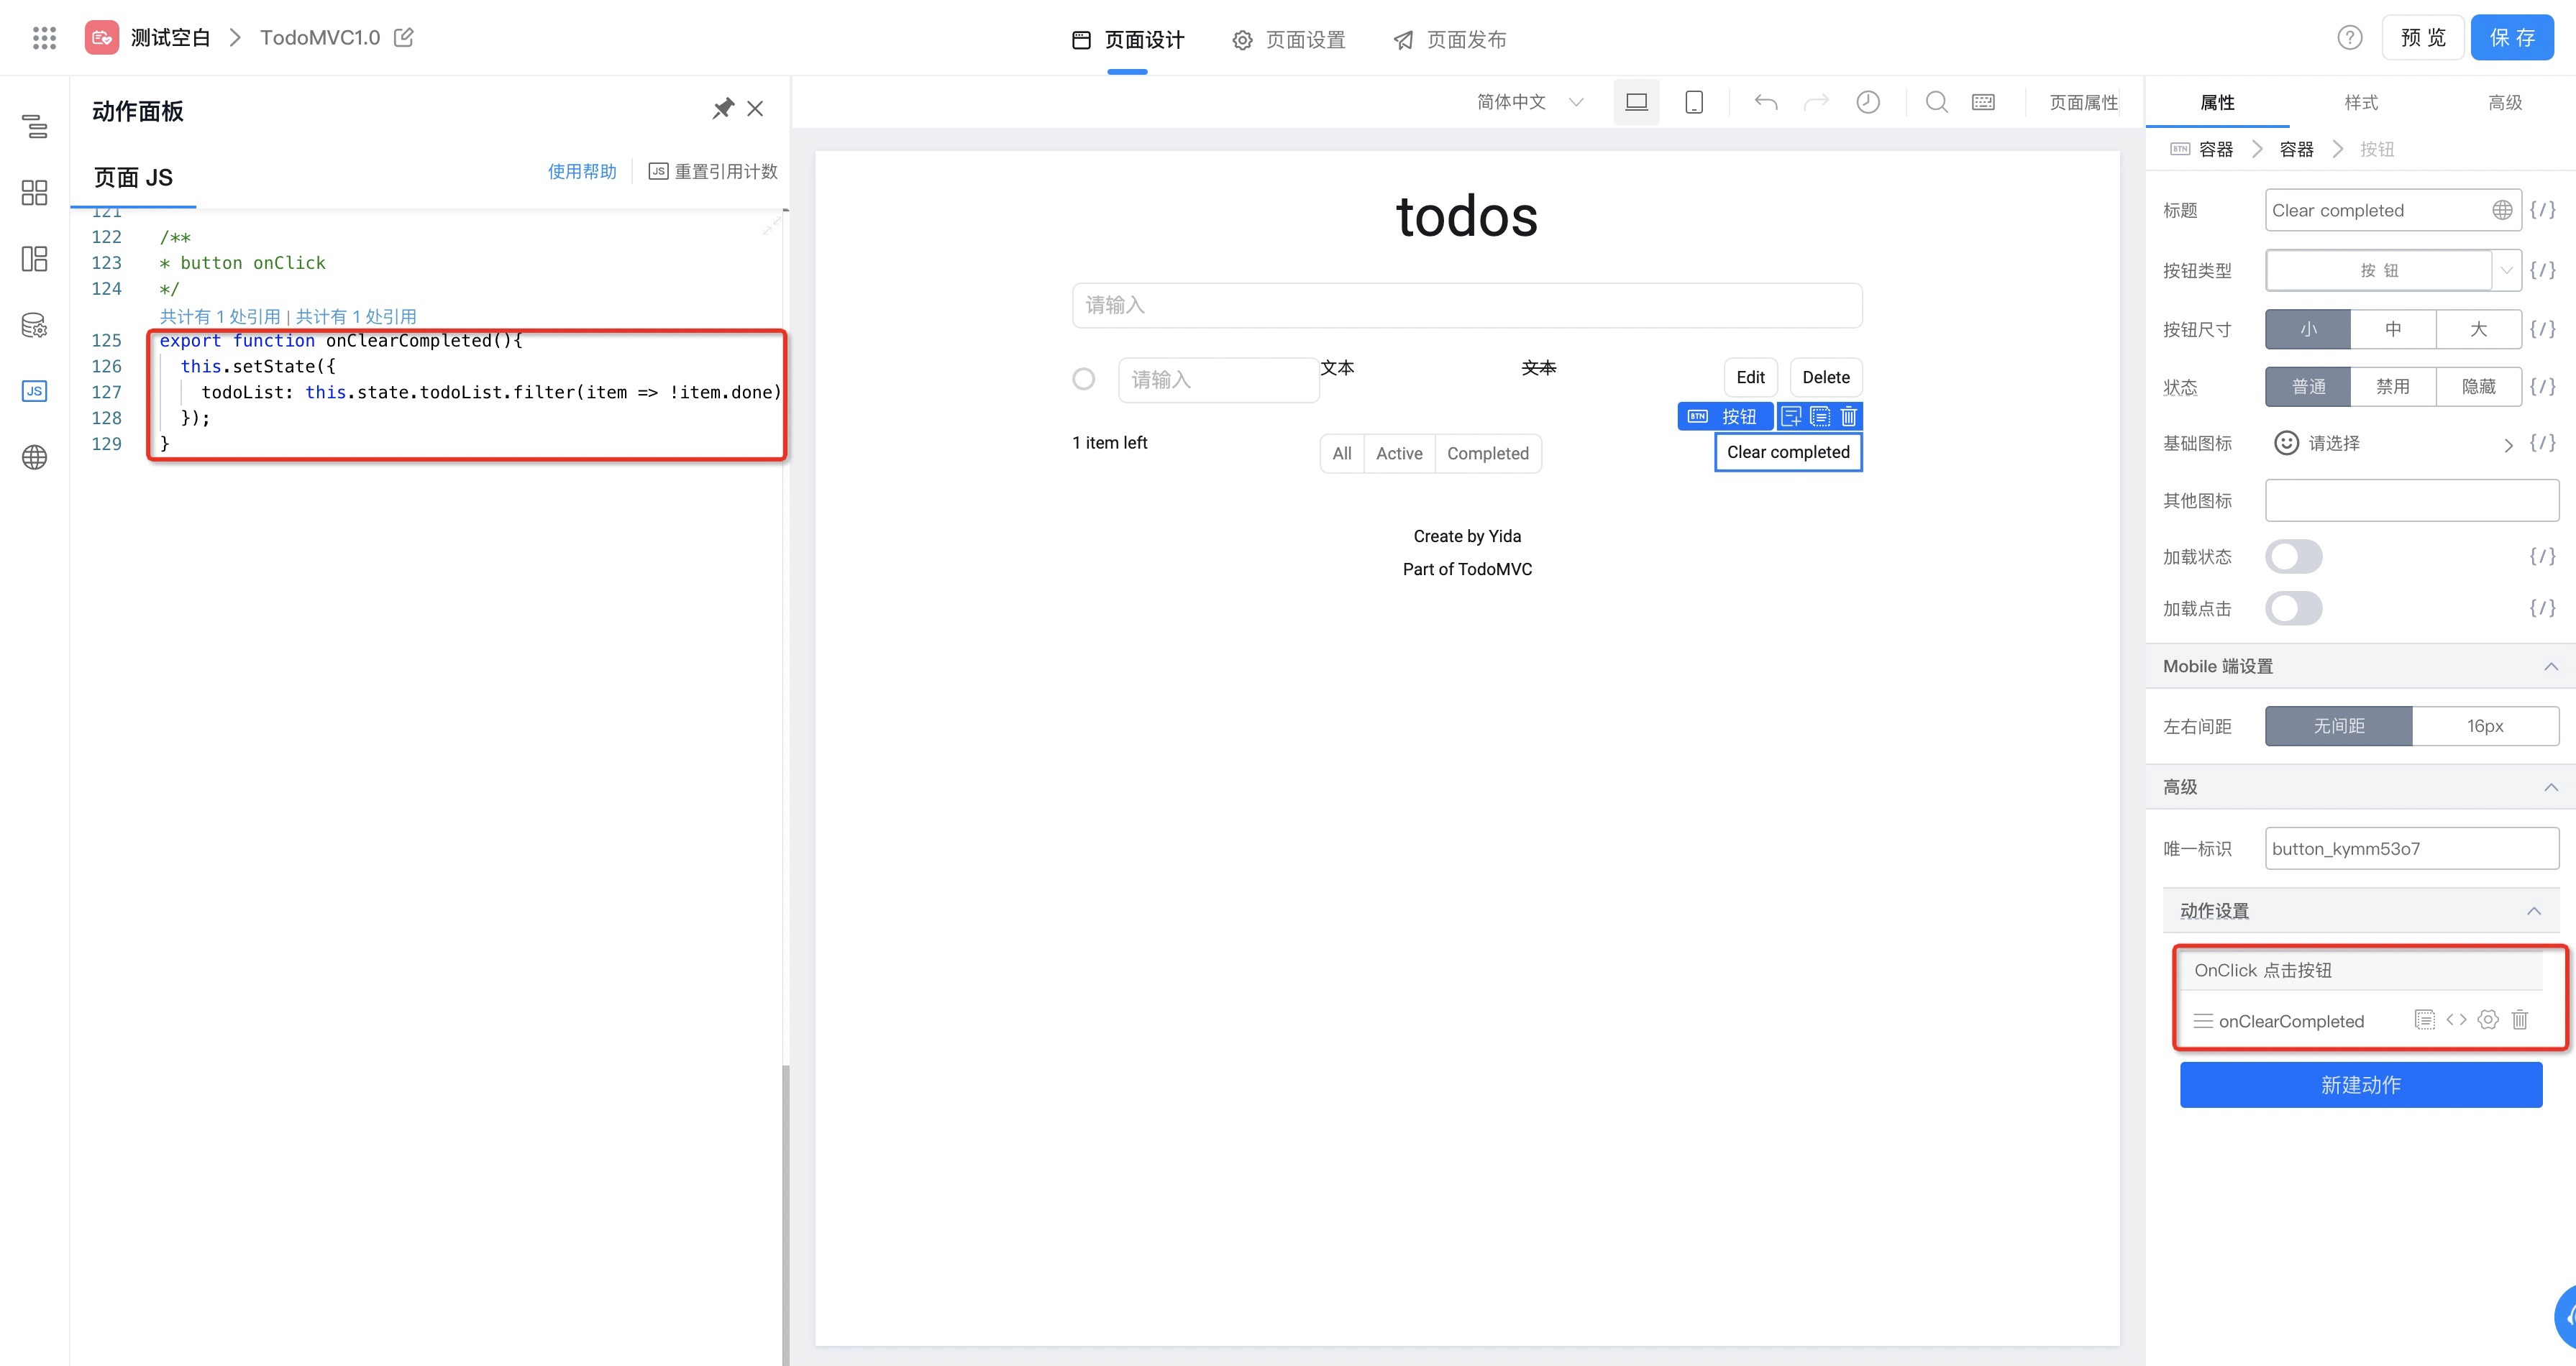This screenshot has width=2576, height=1366.
Task: Toggle the 加载状态 switch
Action: click(2293, 556)
